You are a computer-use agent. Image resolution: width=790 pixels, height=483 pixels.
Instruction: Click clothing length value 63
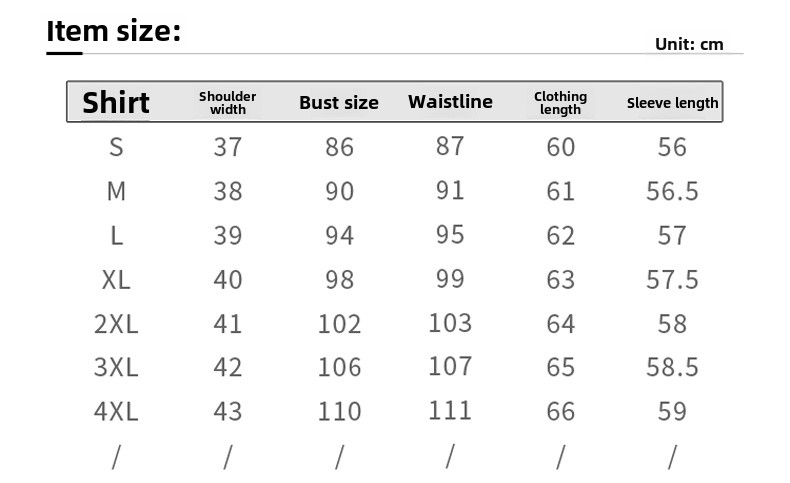pyautogui.click(x=561, y=279)
